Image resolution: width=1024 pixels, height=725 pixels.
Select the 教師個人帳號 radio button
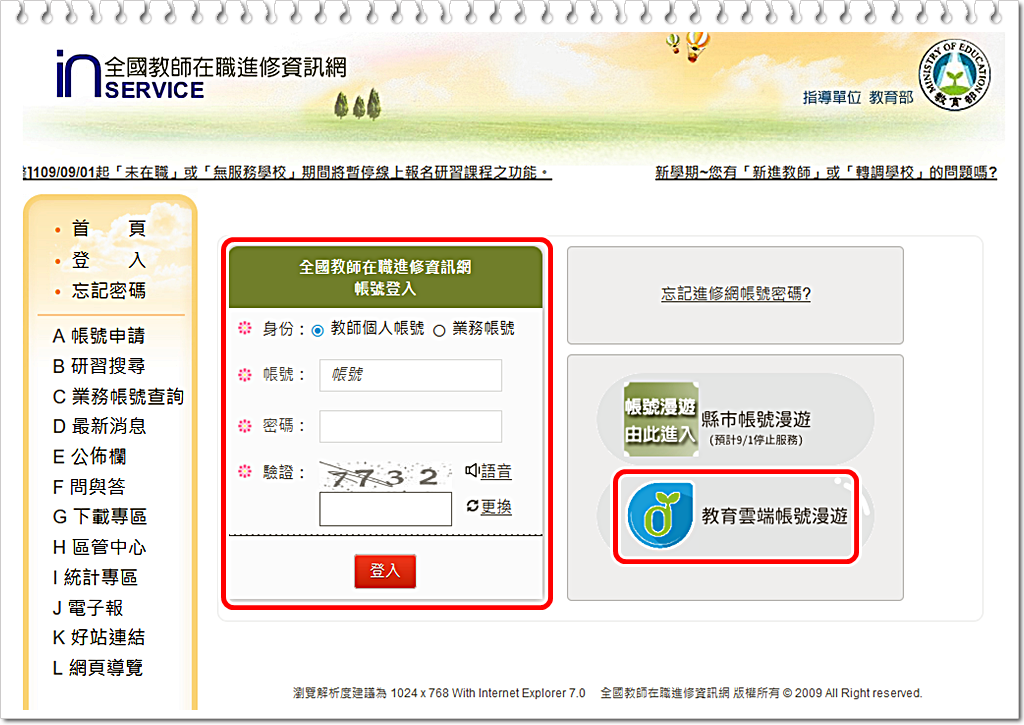tap(317, 330)
